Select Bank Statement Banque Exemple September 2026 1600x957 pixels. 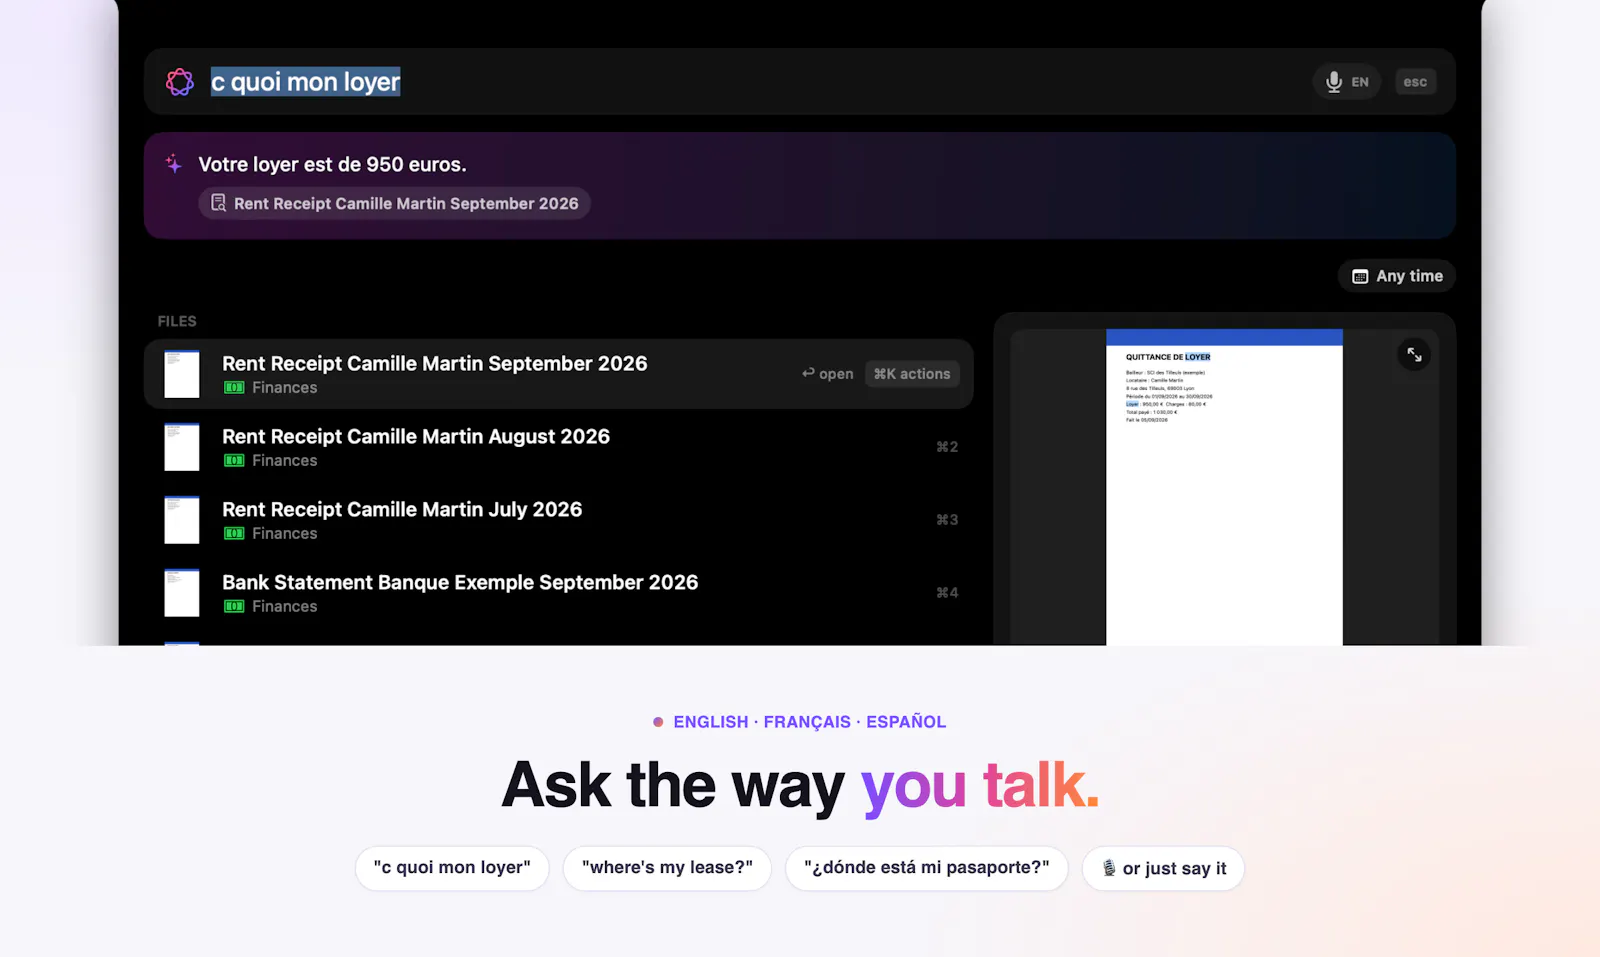click(x=558, y=593)
